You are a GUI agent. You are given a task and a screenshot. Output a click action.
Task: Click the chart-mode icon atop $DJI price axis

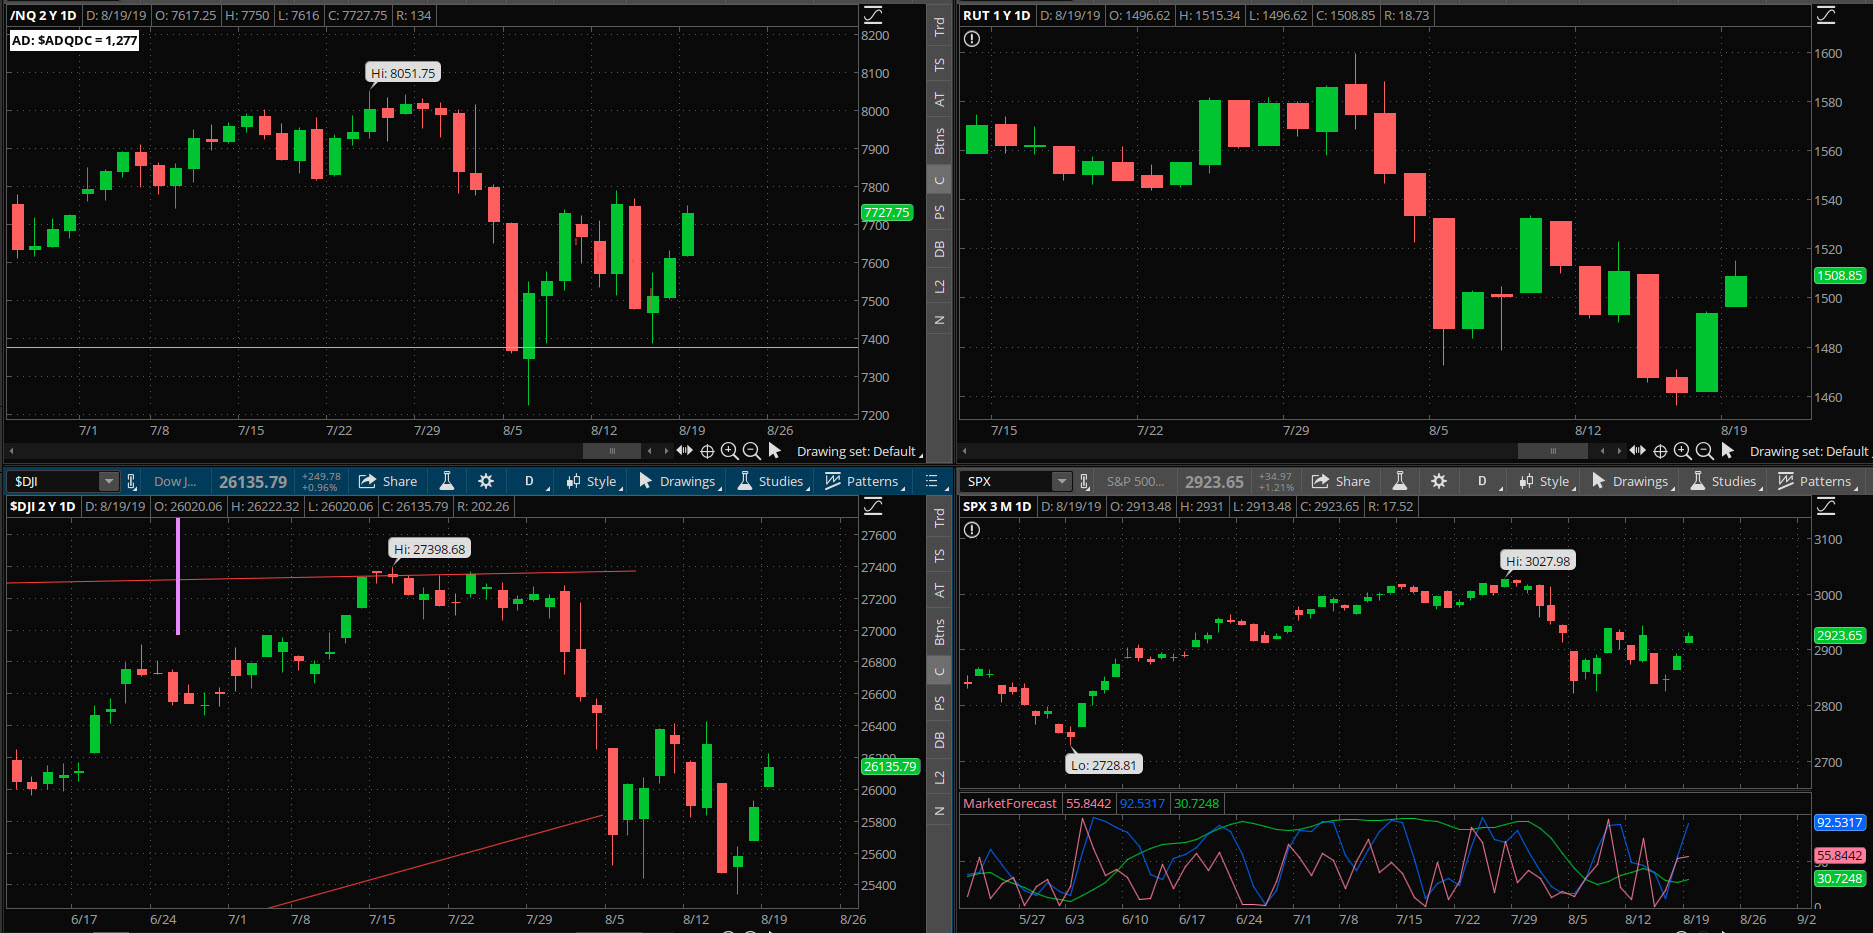873,506
